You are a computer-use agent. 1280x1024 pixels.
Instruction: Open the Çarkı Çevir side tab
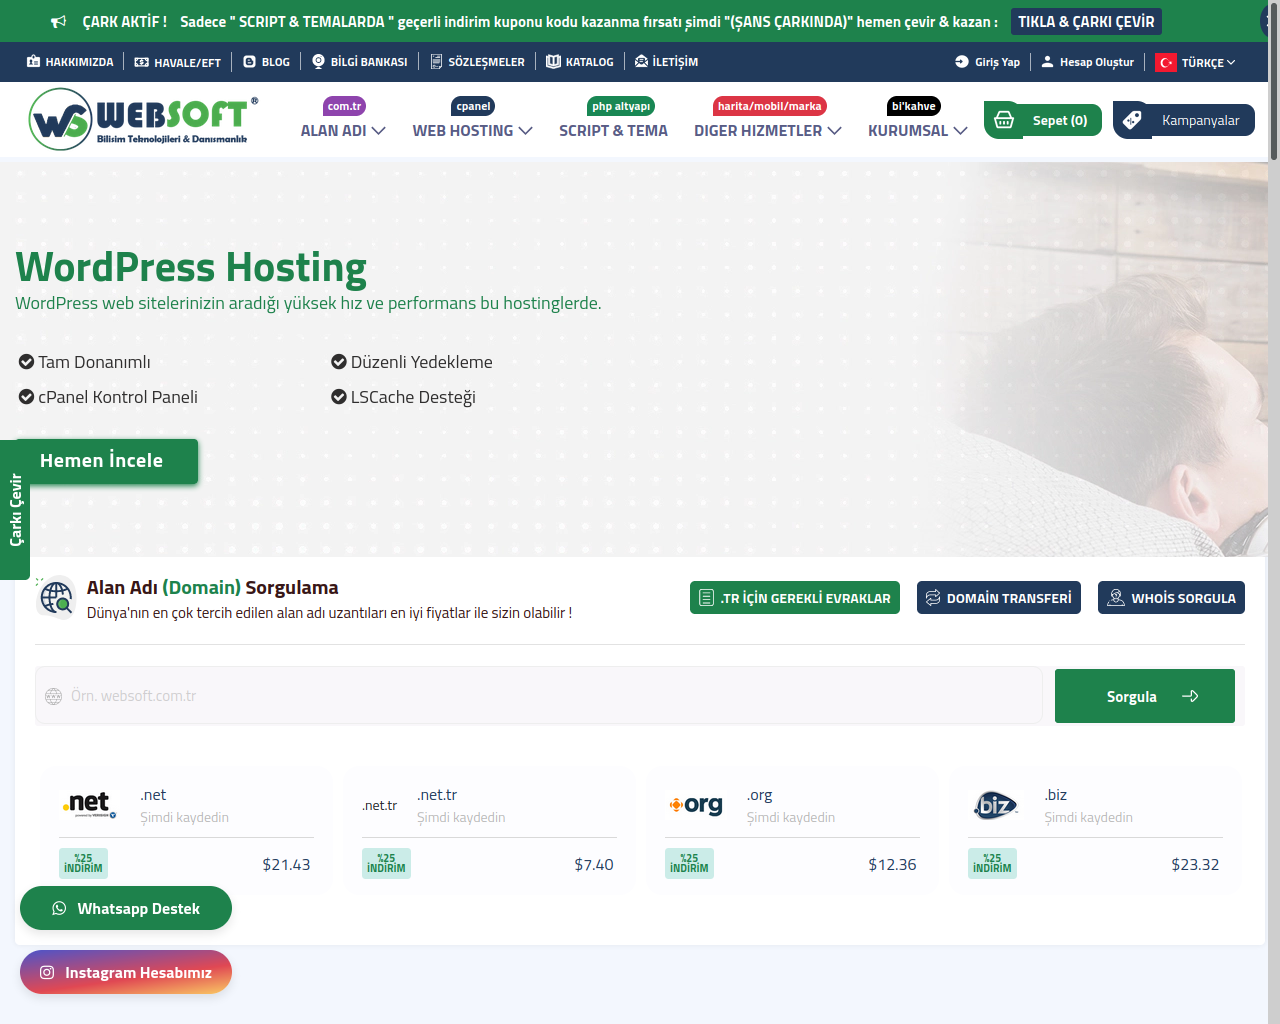click(x=15, y=510)
